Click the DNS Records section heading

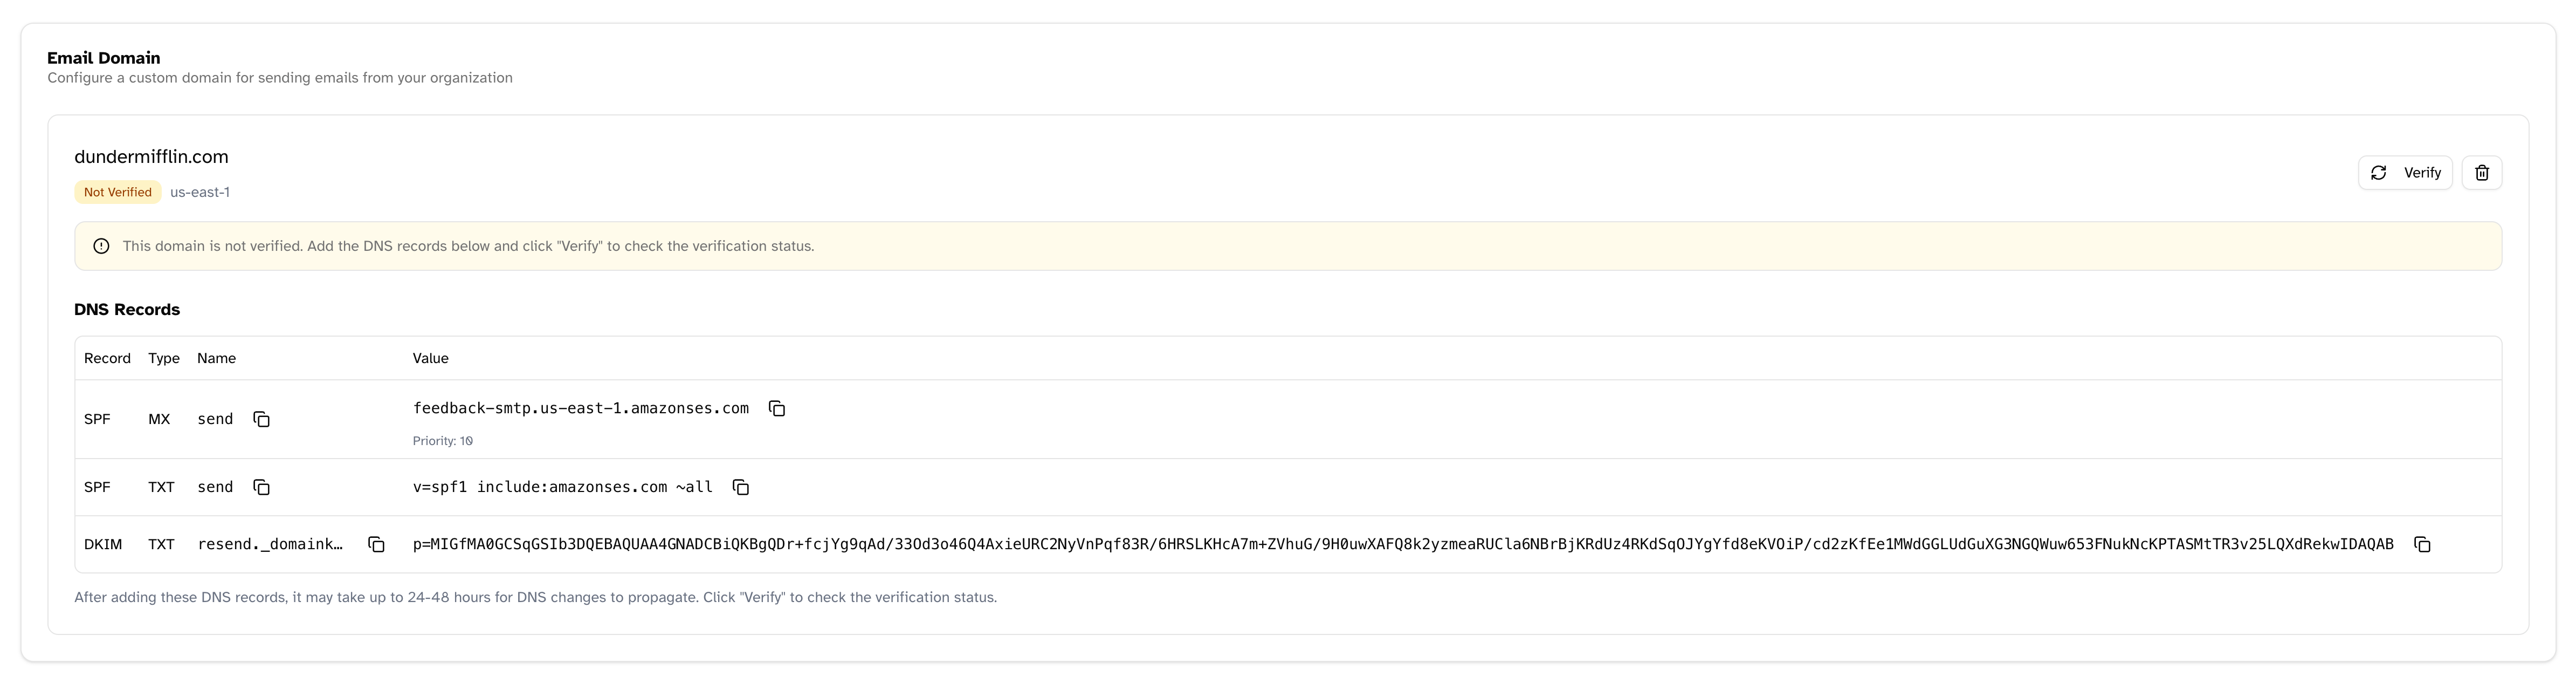126,309
